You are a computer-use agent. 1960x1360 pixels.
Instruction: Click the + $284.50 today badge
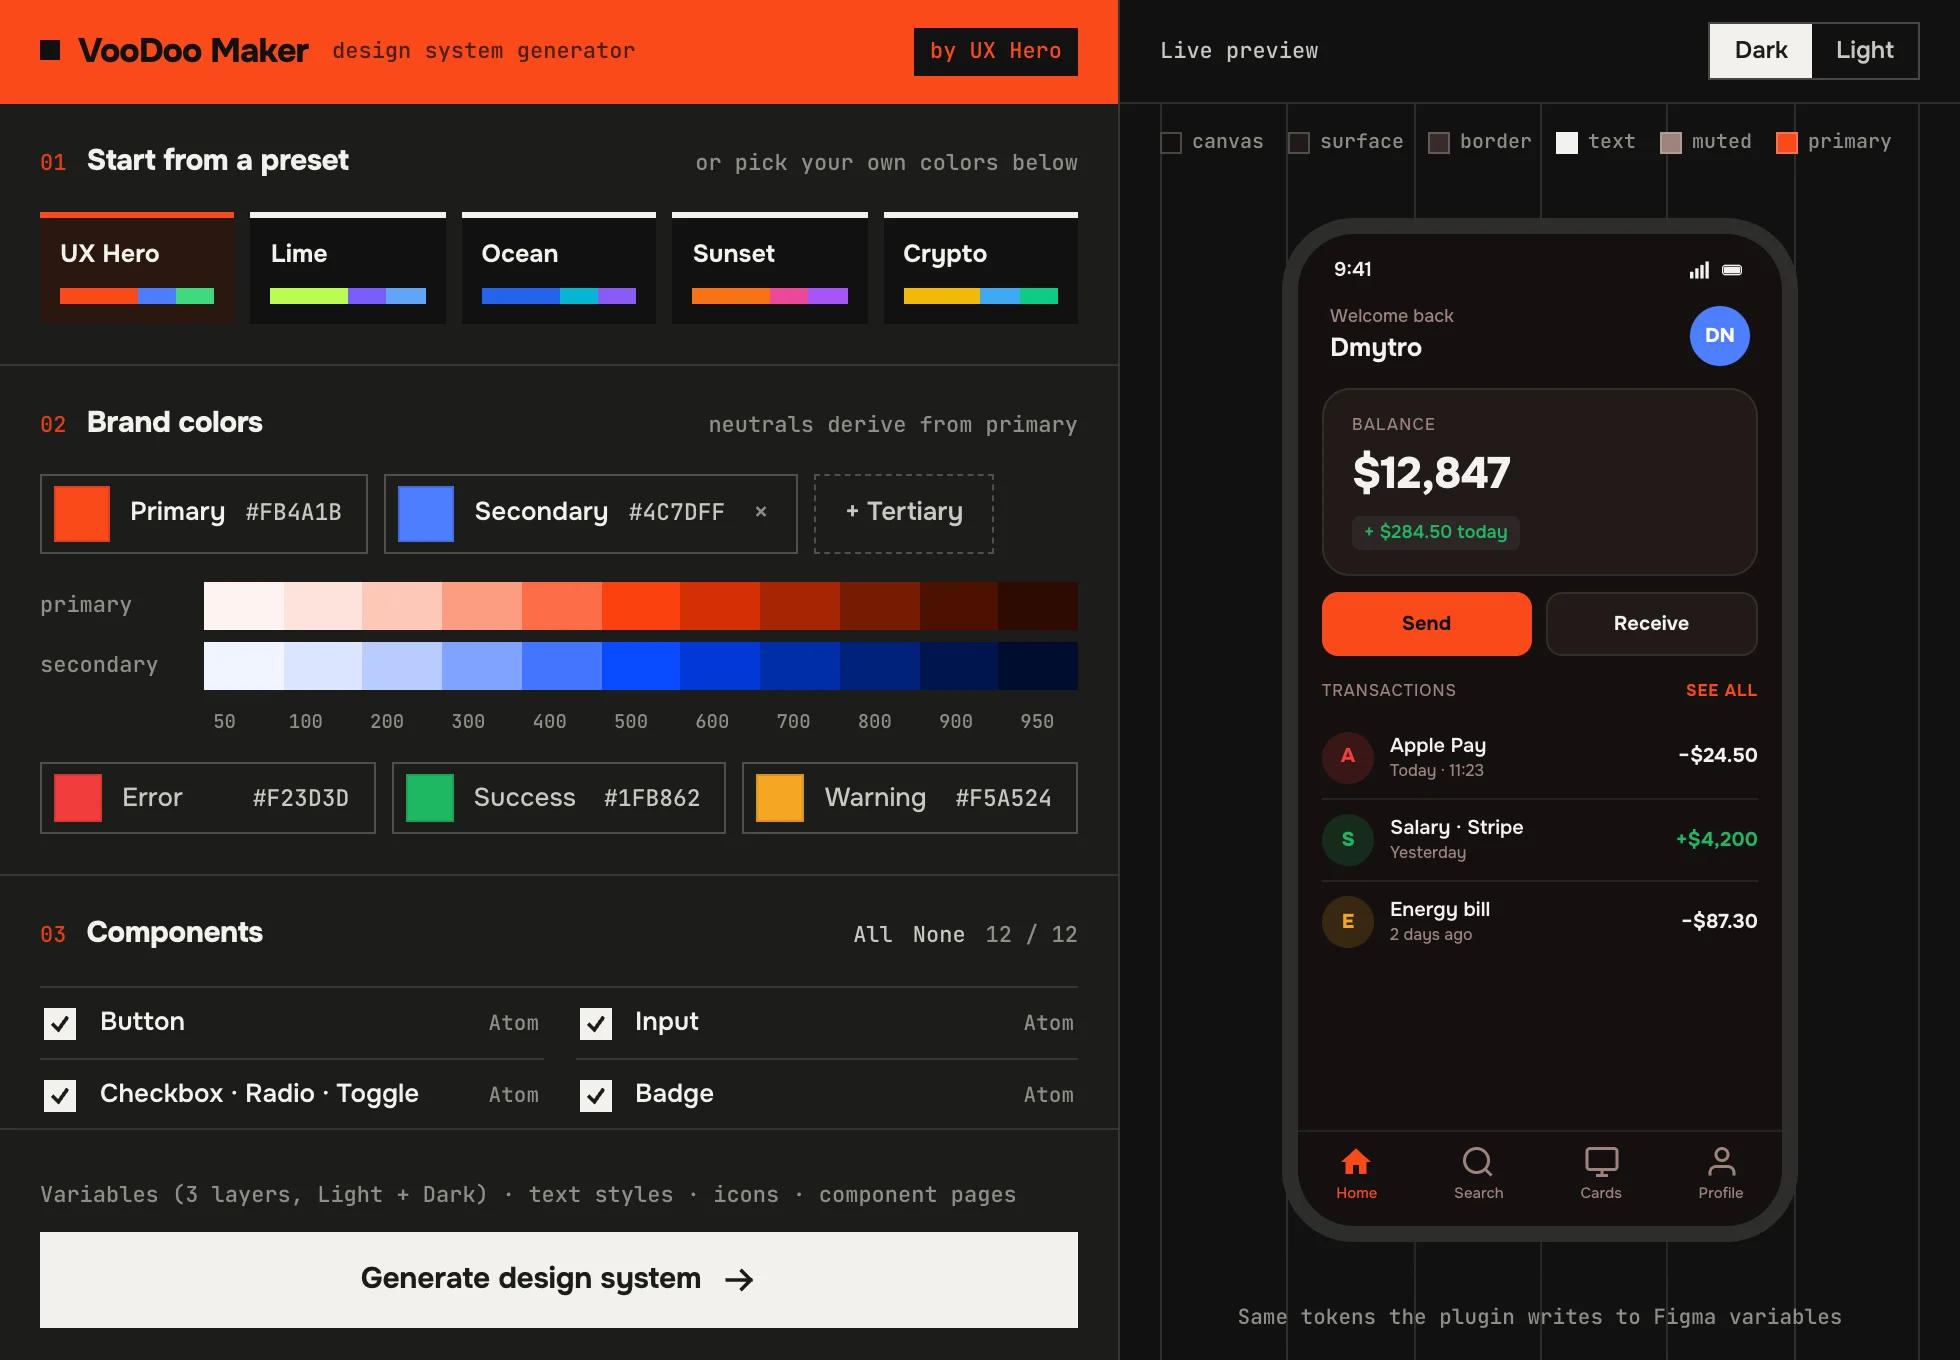(1435, 532)
